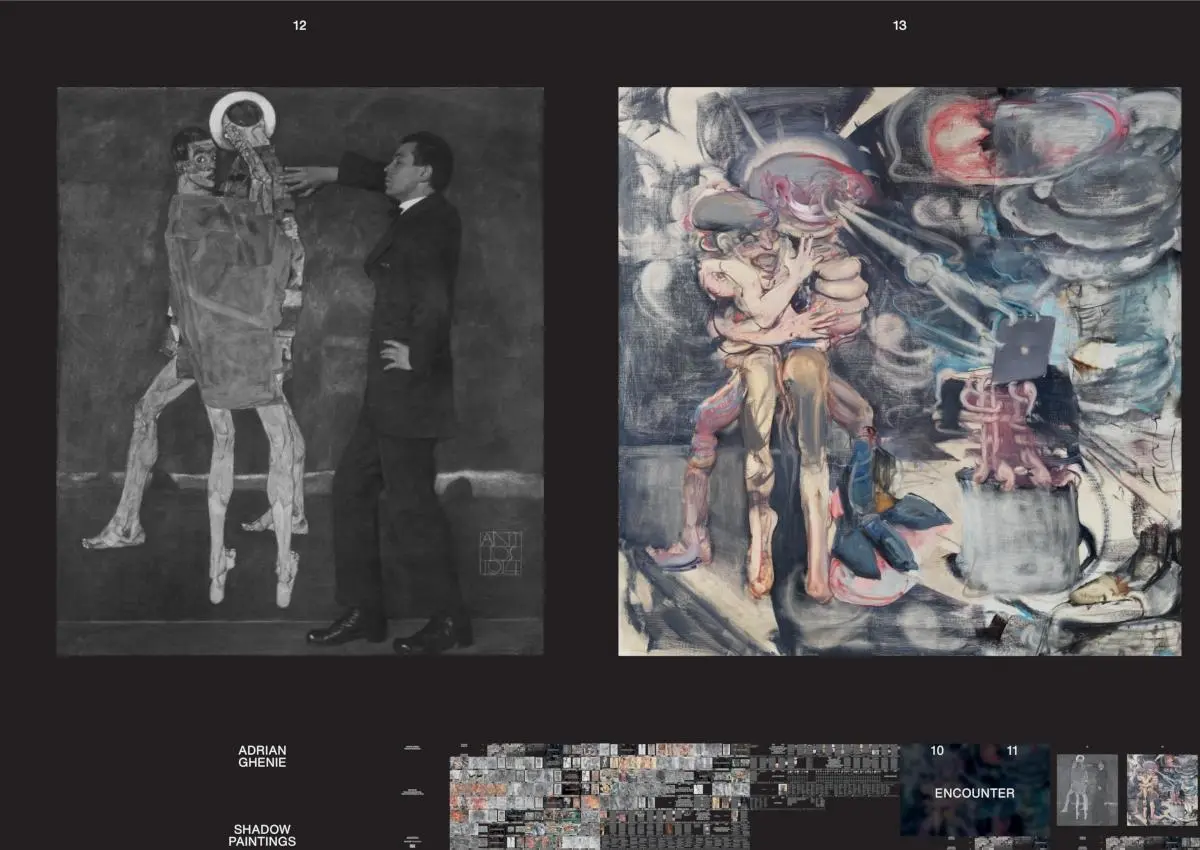
Task: Open the colorful painting on page 13
Action: pos(899,371)
